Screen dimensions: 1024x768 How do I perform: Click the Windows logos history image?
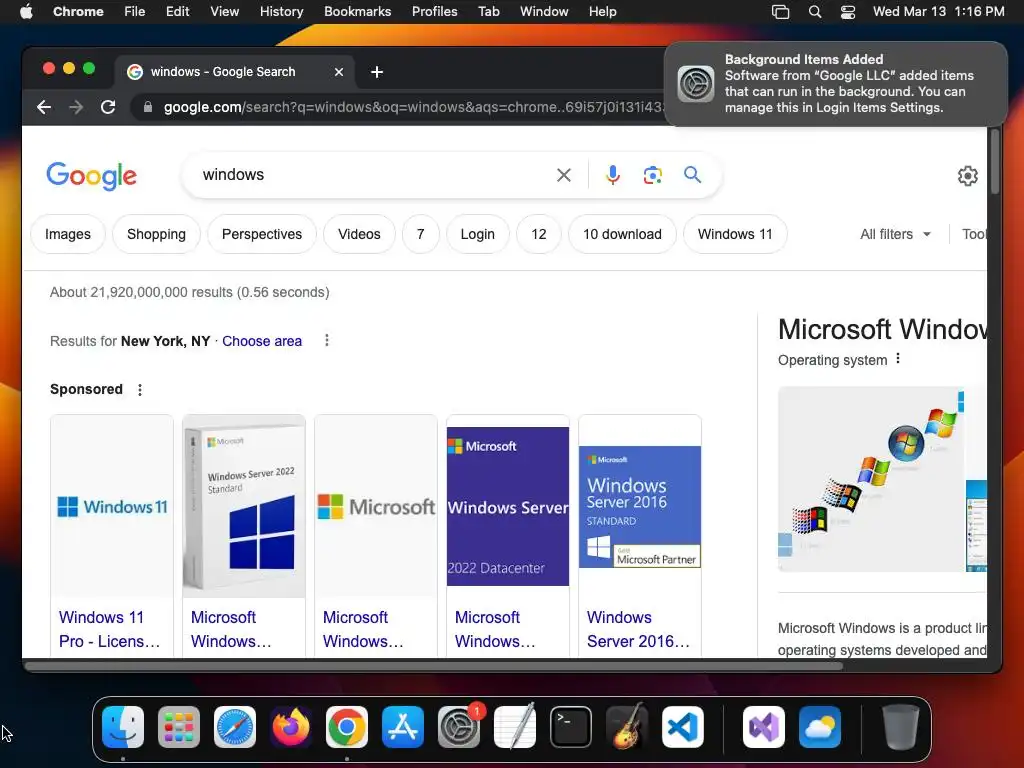pyautogui.click(x=871, y=479)
